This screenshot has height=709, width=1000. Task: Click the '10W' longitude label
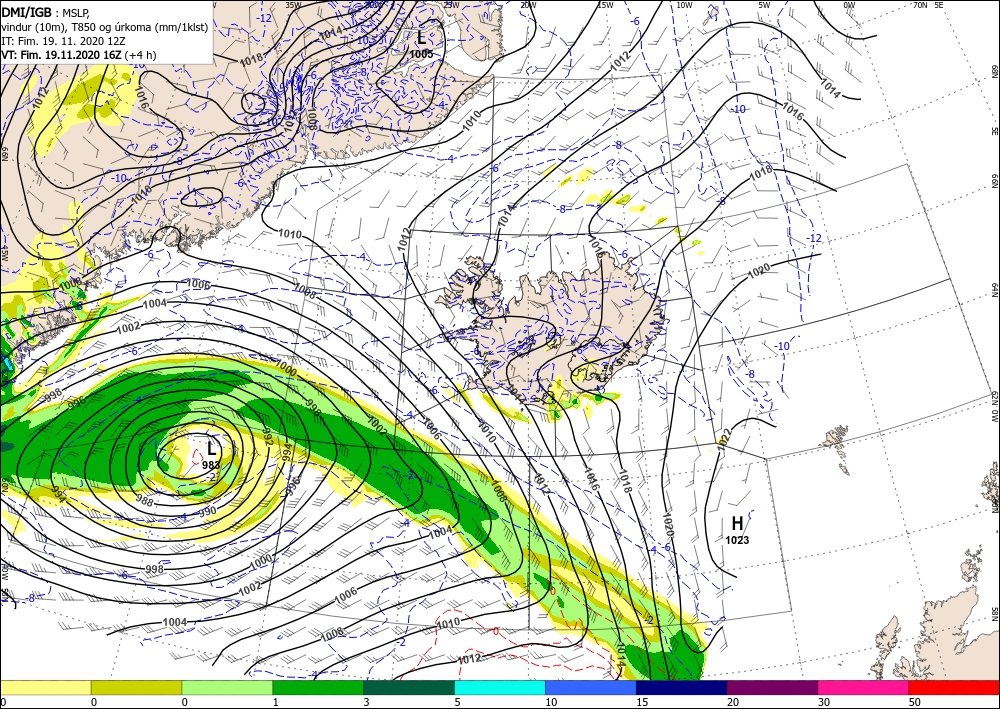point(684,5)
